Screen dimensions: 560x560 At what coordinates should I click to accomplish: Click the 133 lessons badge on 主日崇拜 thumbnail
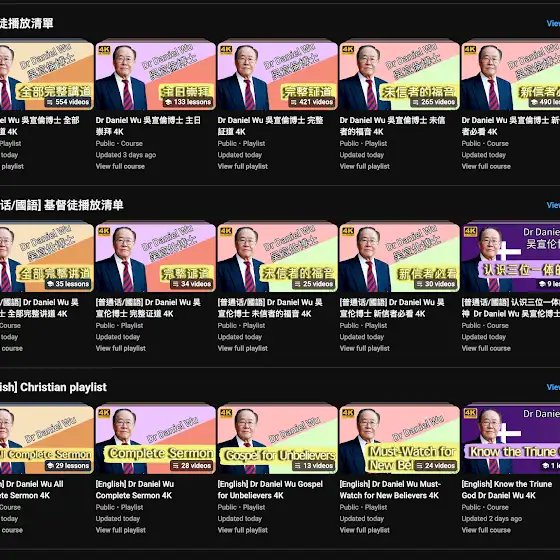tap(188, 102)
